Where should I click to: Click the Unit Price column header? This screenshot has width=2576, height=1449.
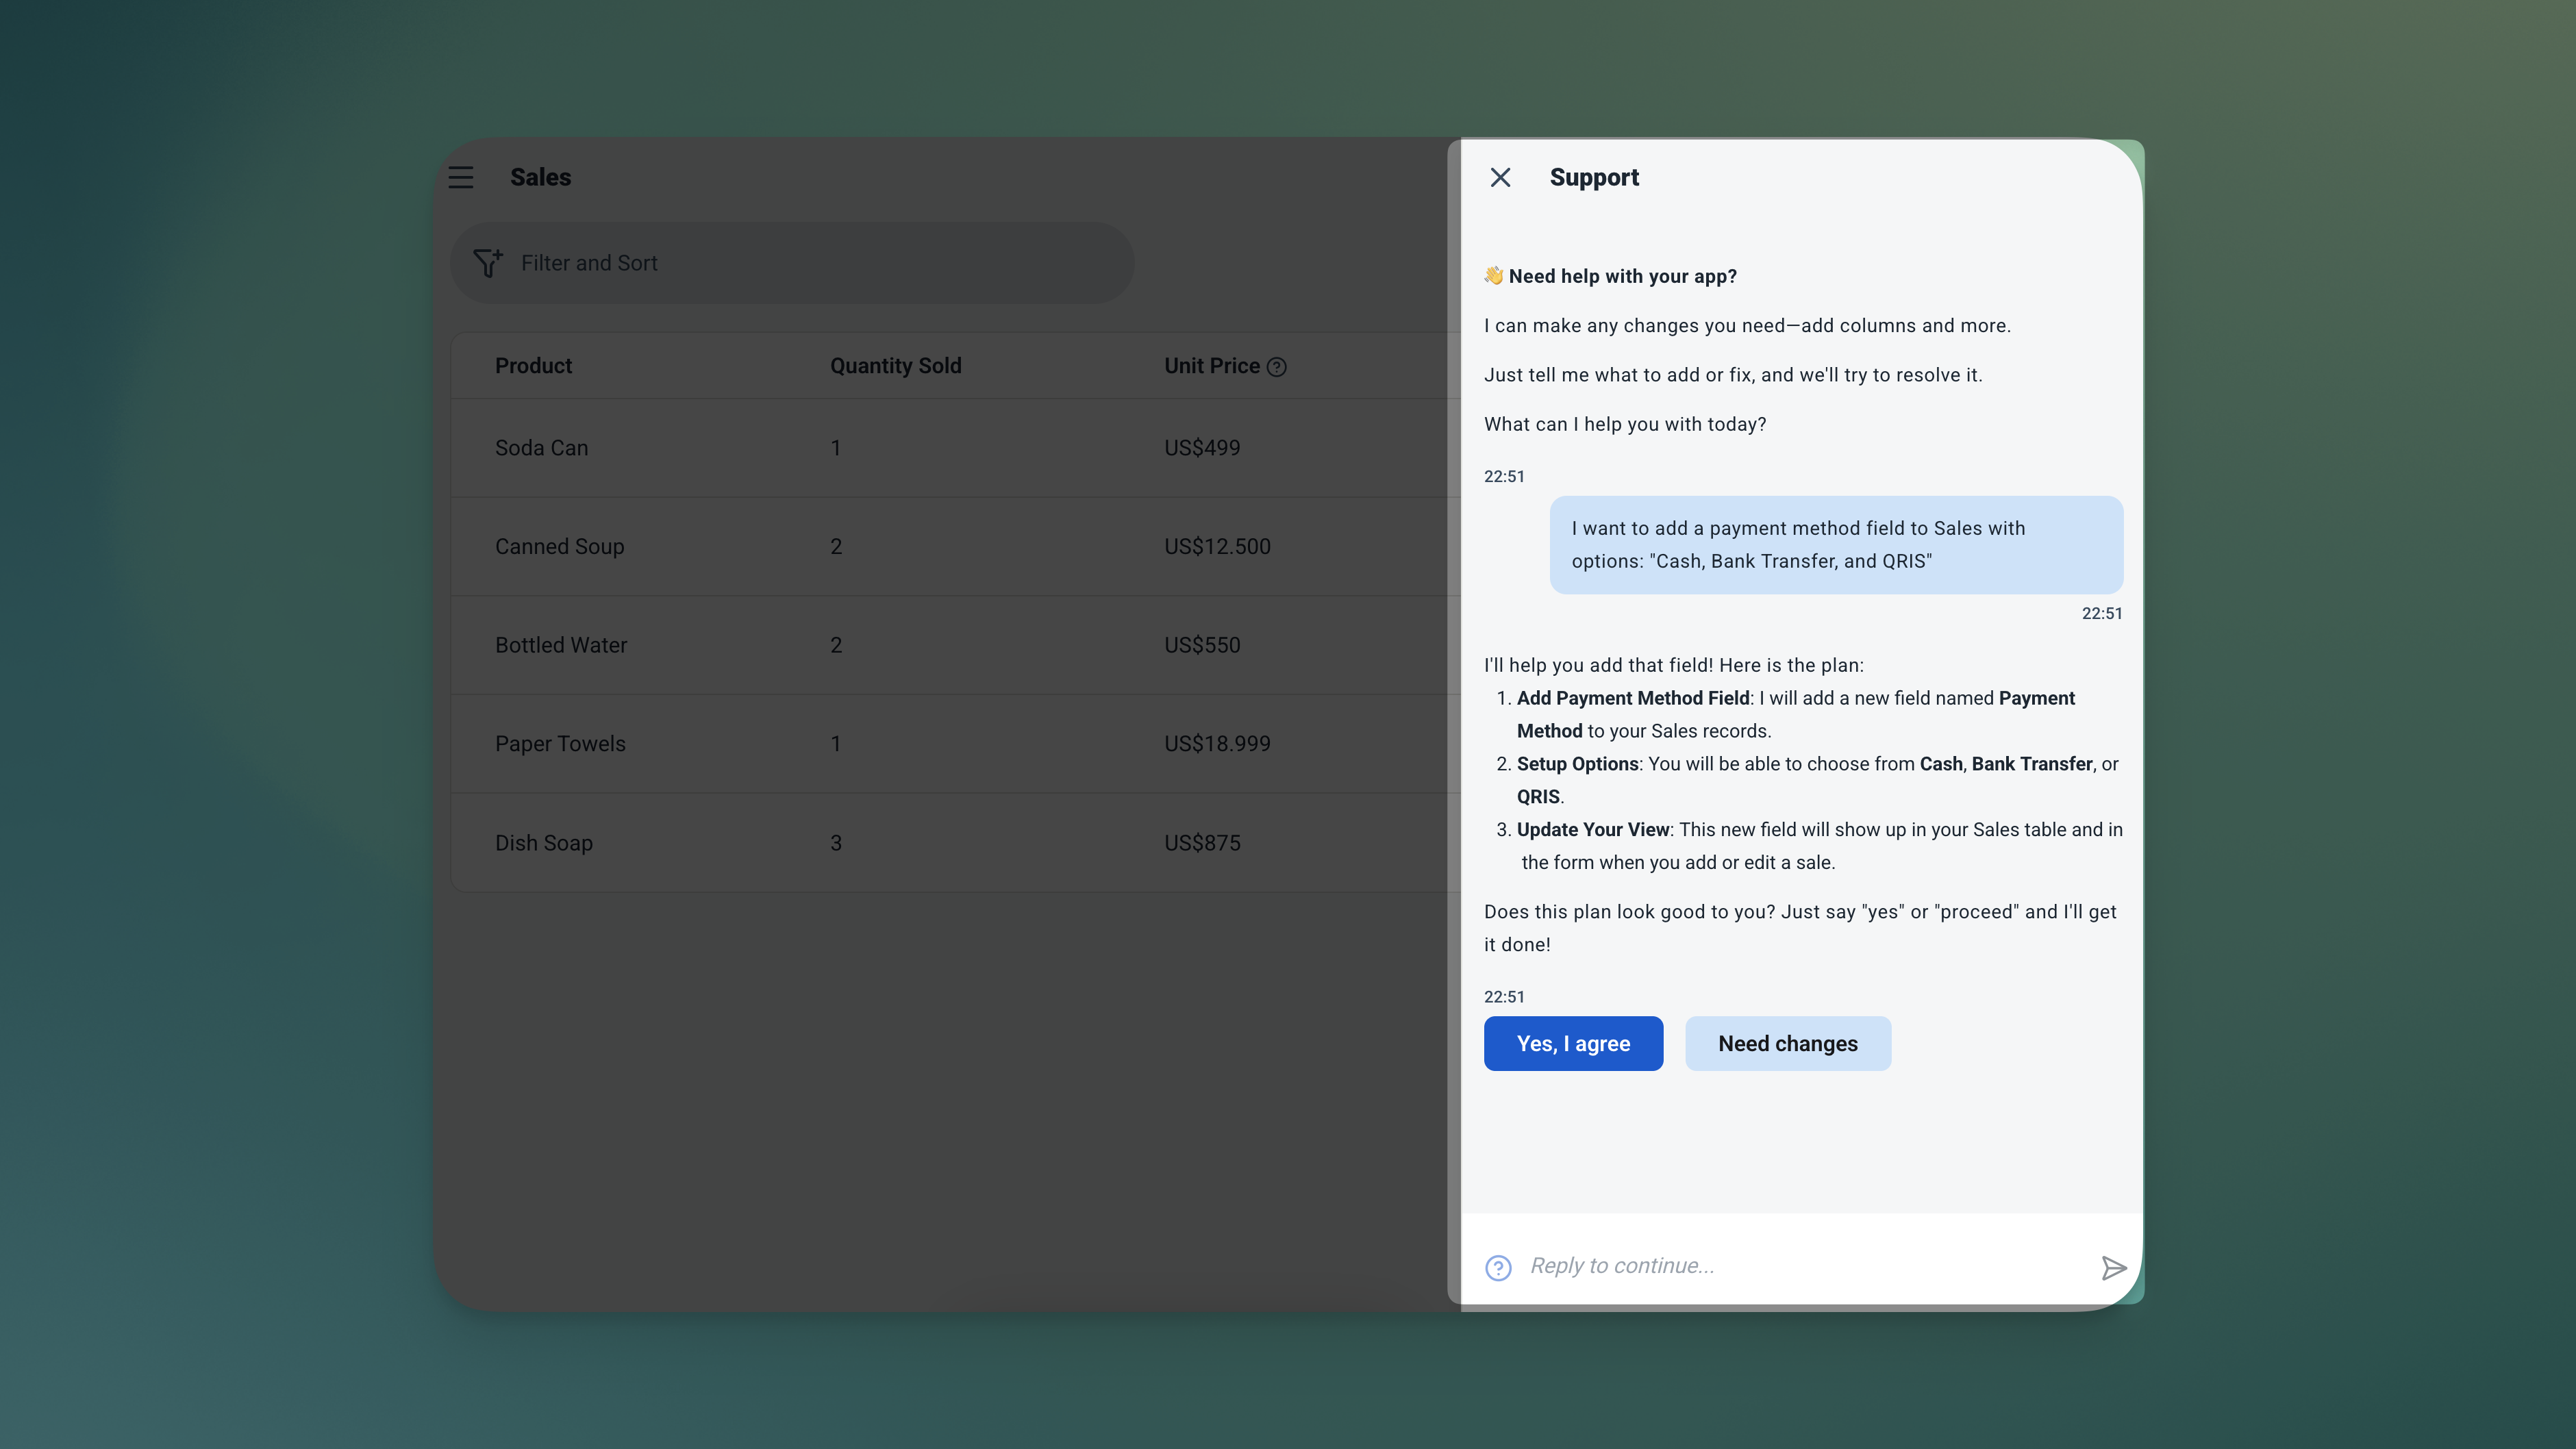coord(1211,366)
